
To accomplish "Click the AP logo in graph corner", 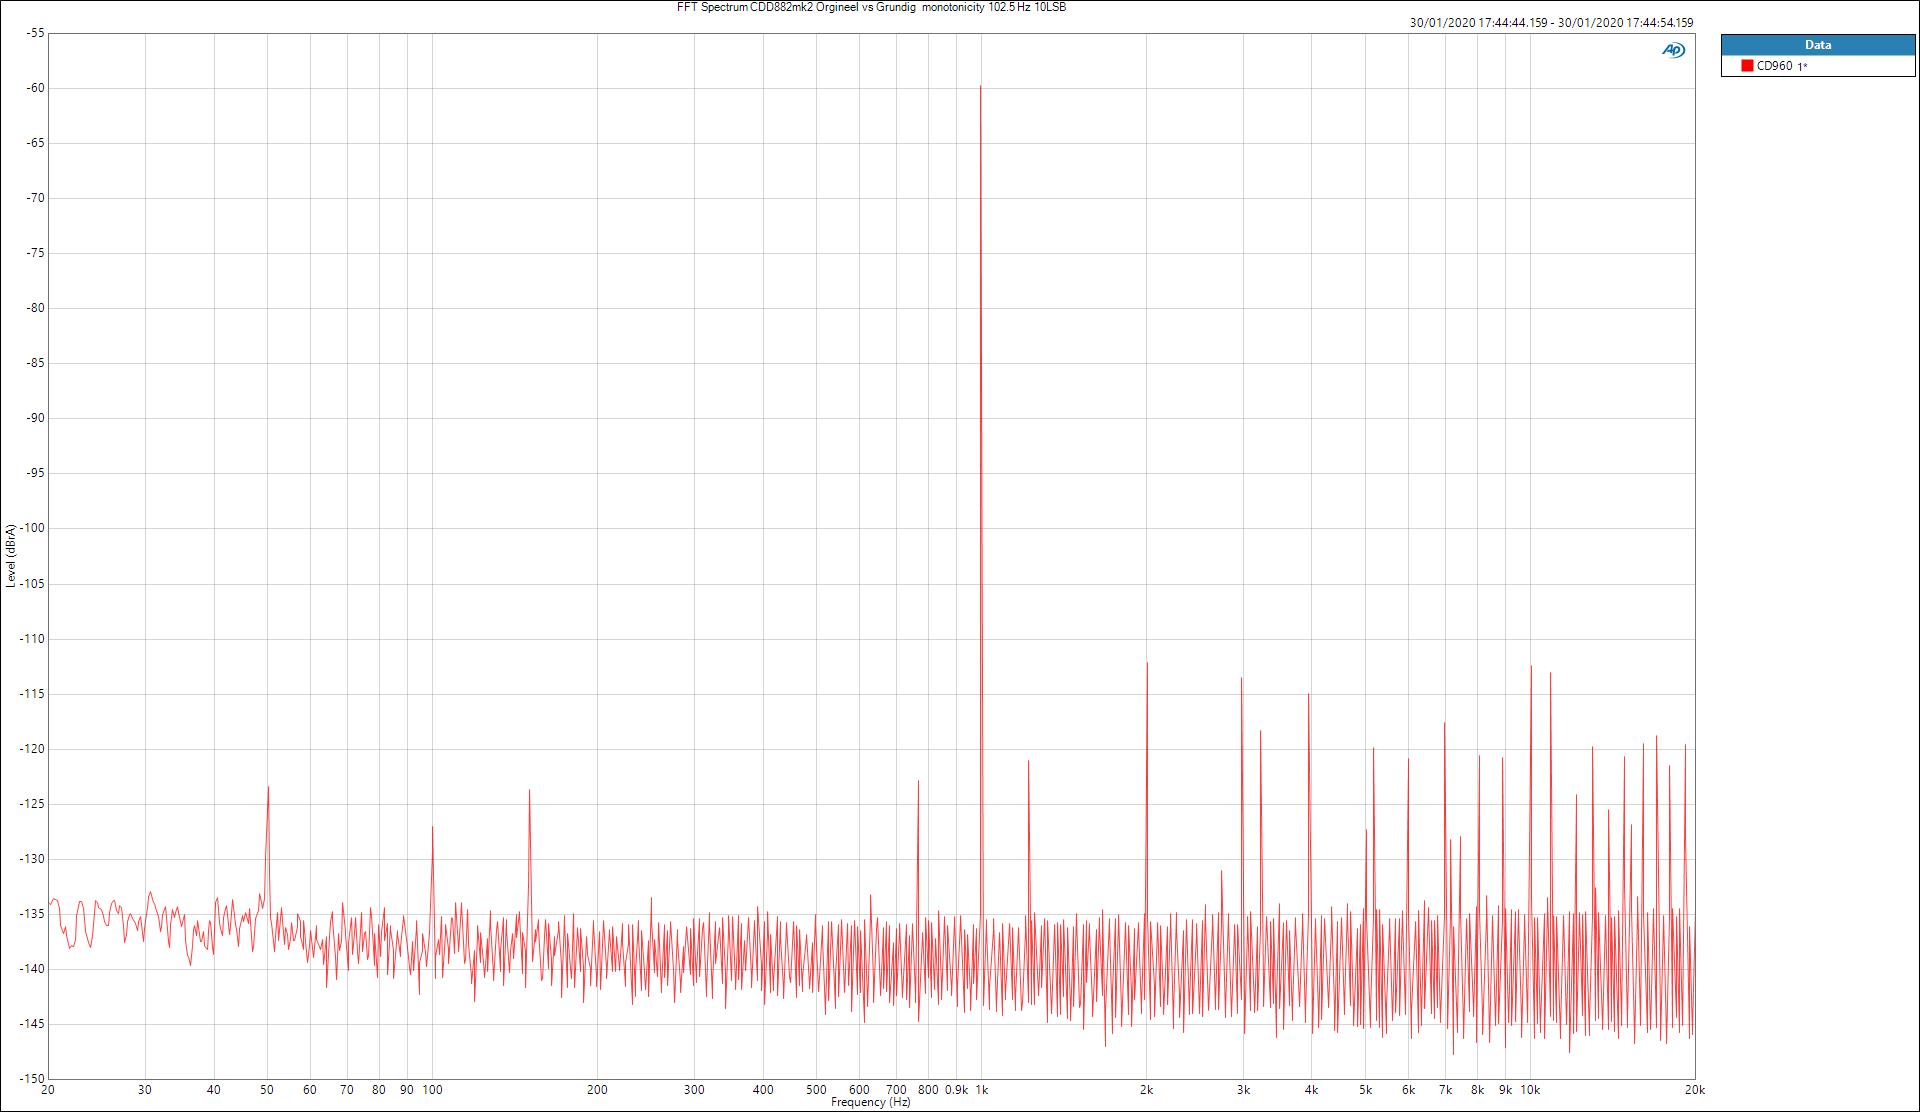I will tap(1673, 50).
